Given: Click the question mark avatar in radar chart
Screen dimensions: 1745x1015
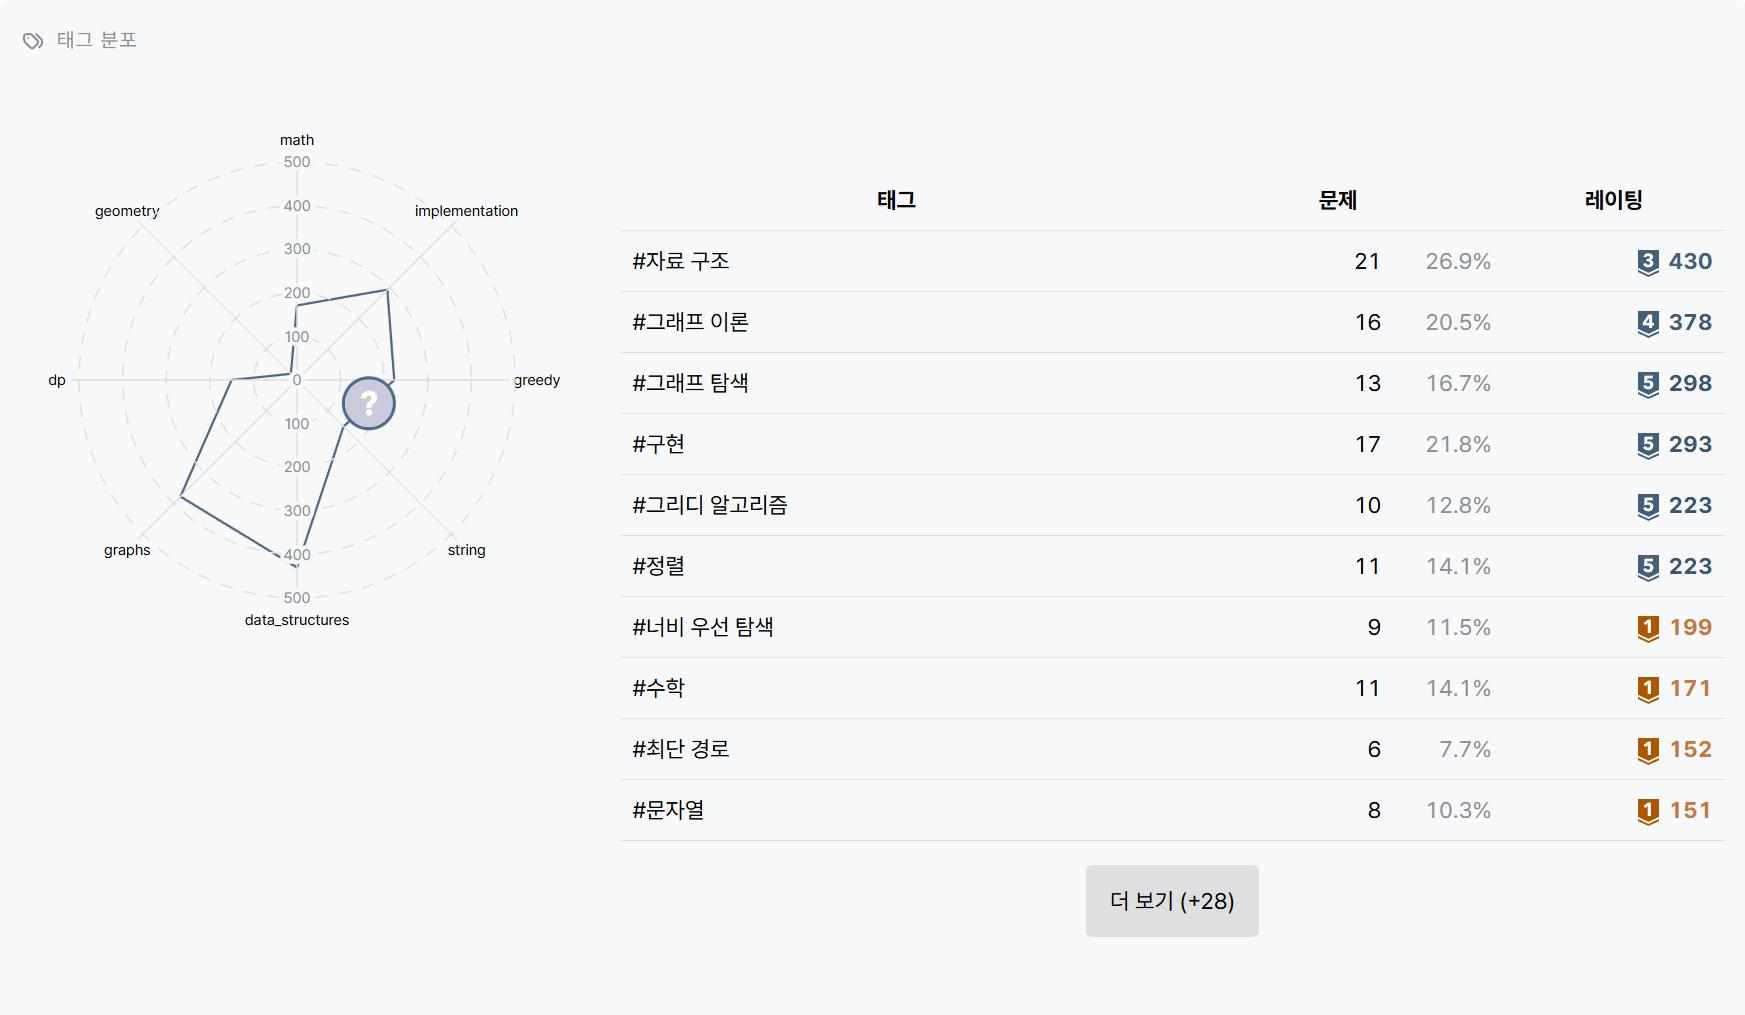Looking at the screenshot, I should (369, 402).
